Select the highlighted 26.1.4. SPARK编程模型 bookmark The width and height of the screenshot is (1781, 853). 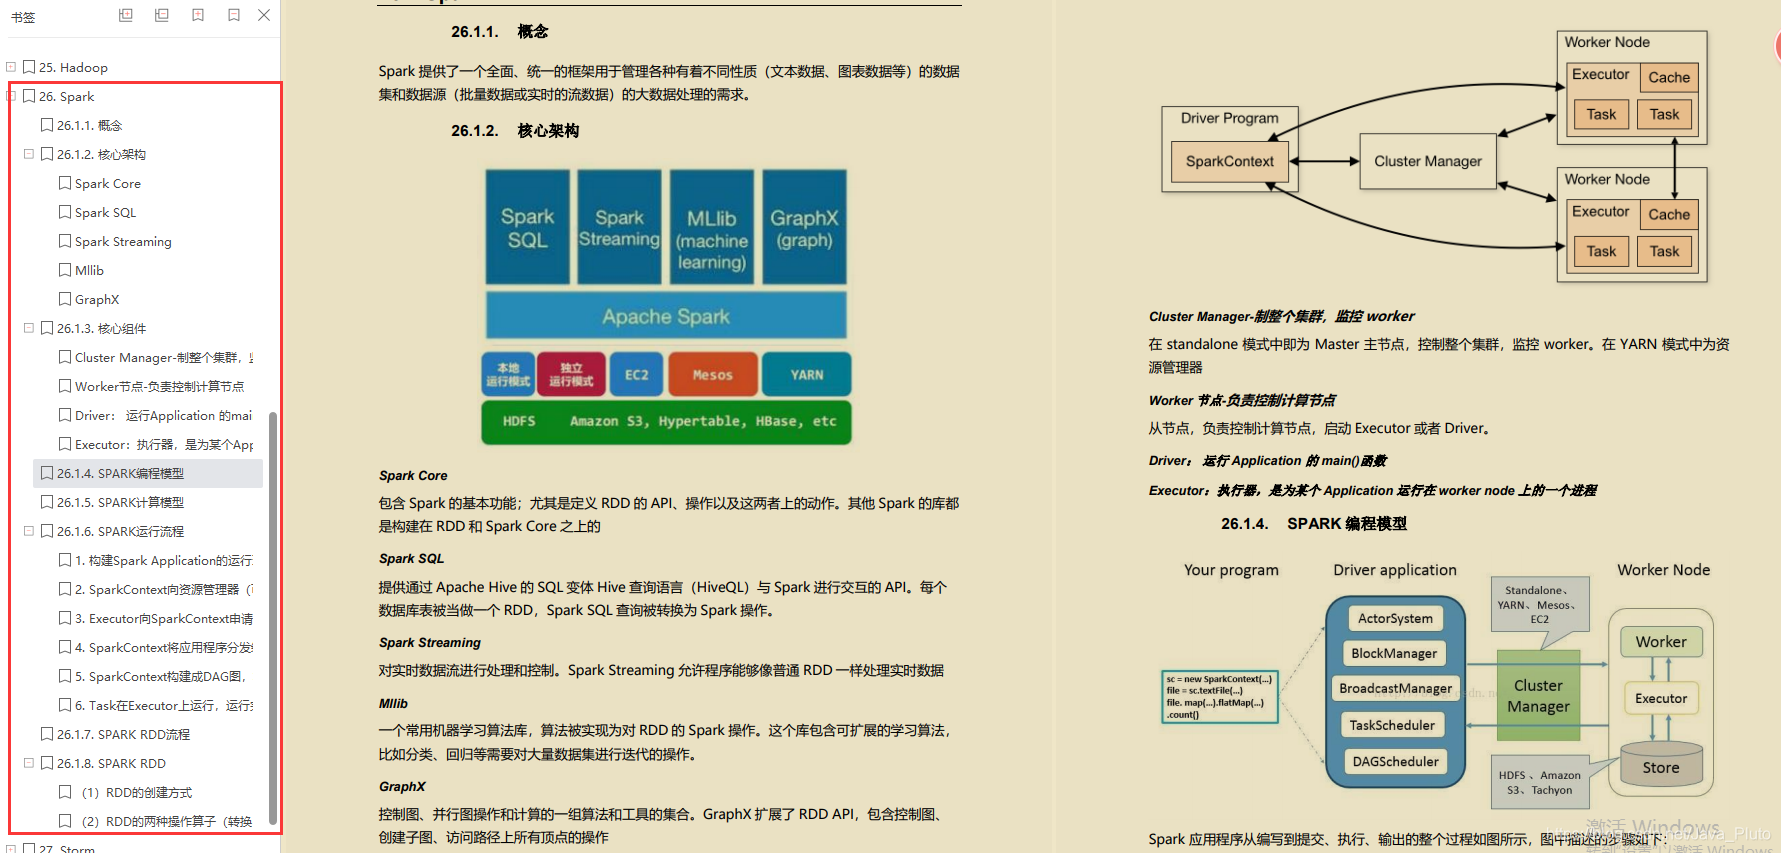[120, 473]
